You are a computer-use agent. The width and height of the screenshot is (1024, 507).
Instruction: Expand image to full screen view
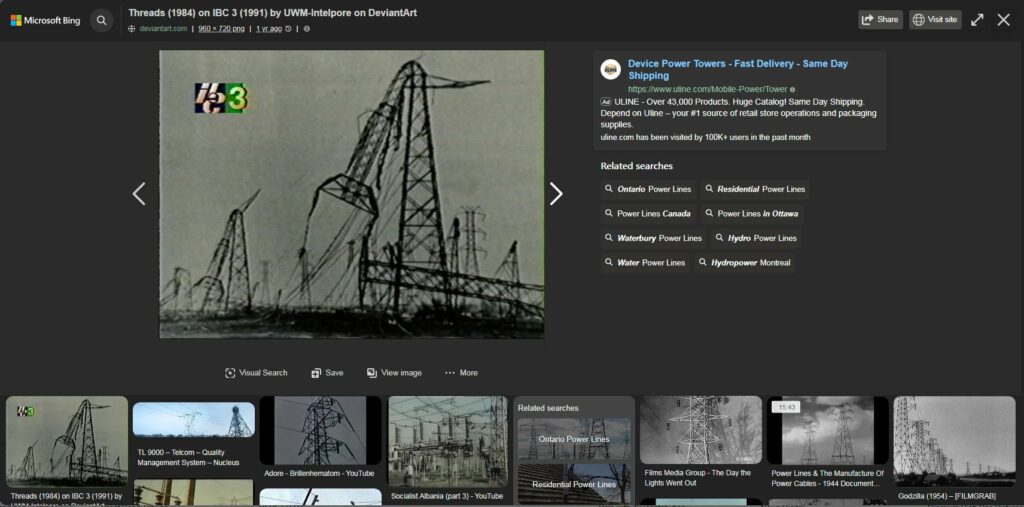click(977, 20)
